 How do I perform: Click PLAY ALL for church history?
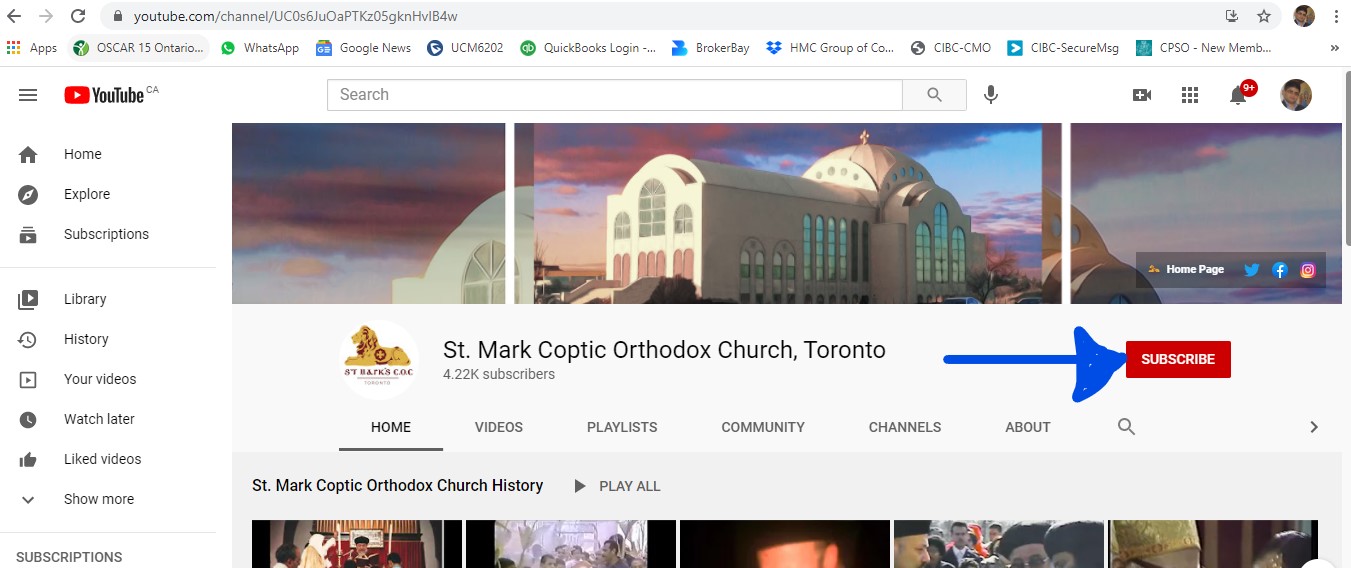click(x=616, y=486)
